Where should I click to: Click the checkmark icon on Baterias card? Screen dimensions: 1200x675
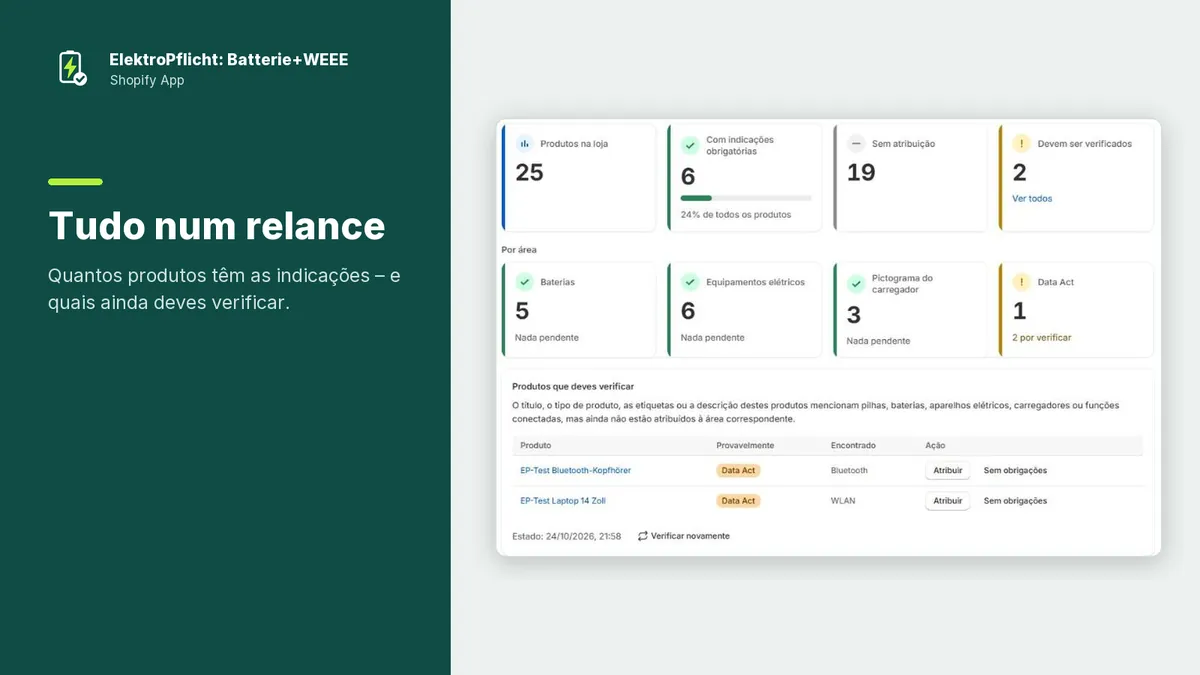click(524, 282)
